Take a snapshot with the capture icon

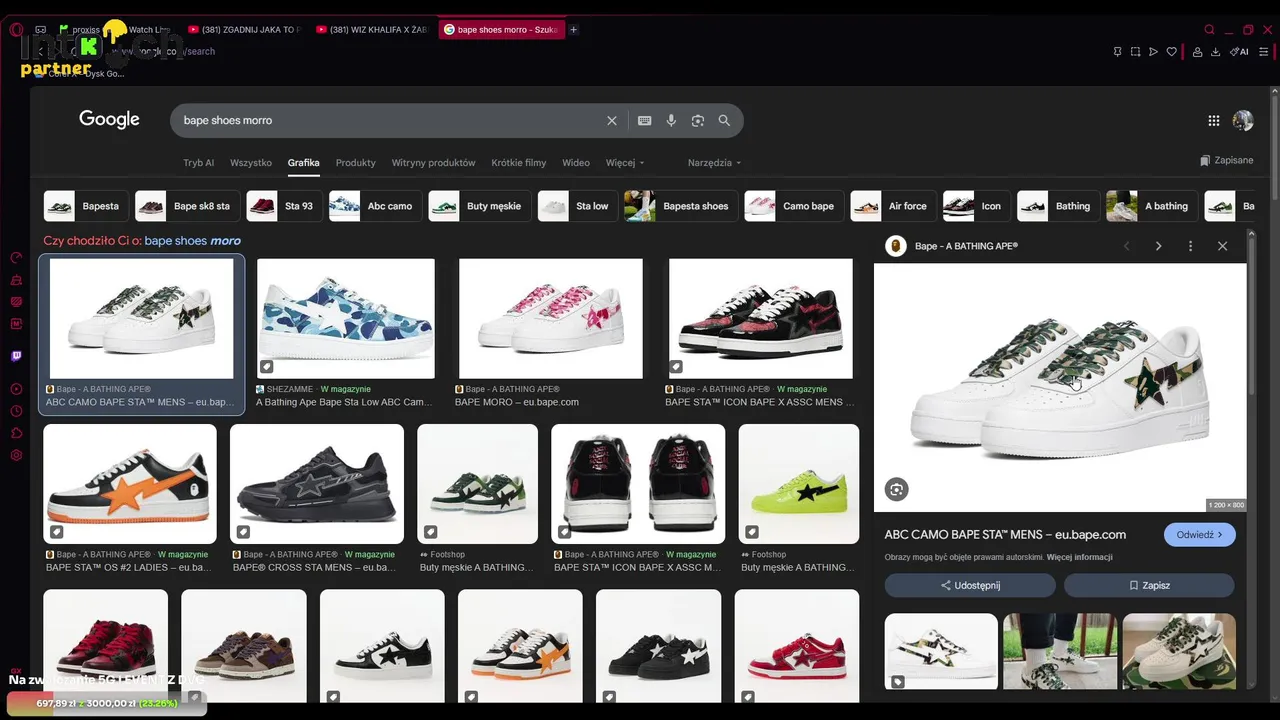click(x=1135, y=52)
